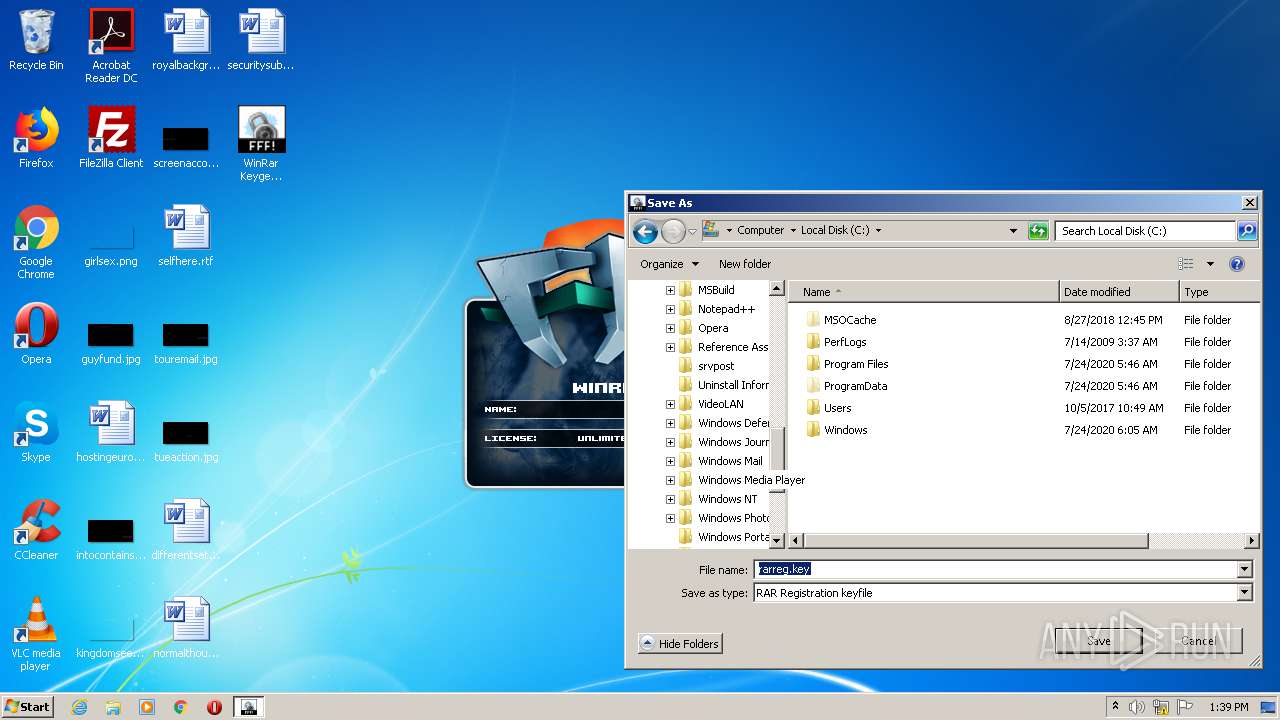Open the Recycle Bin desktop icon
The width and height of the screenshot is (1280, 720).
click(36, 40)
